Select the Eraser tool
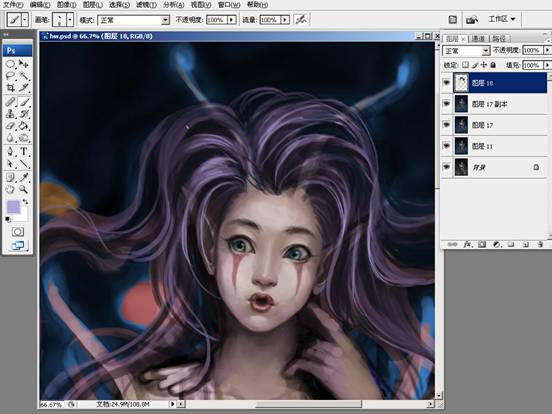Screen dimensions: 552x414 click(x=10, y=126)
